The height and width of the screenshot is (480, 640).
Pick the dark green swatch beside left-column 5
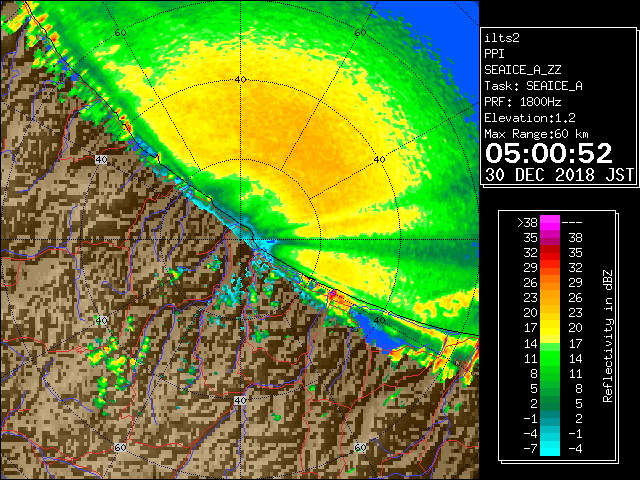click(x=550, y=388)
